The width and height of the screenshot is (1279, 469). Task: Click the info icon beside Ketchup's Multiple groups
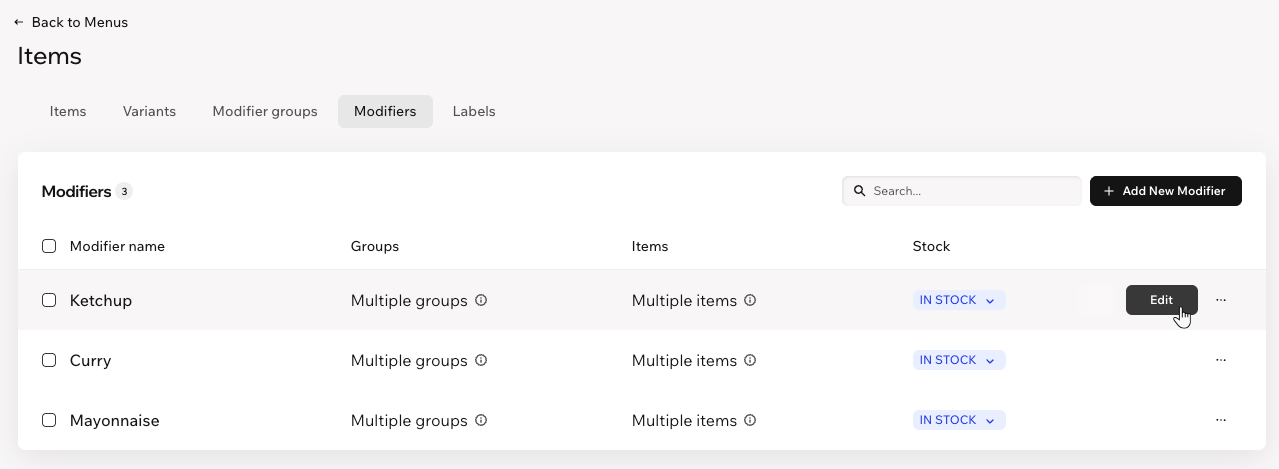coord(481,300)
